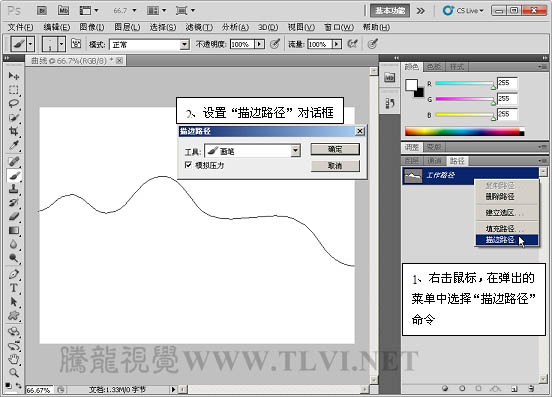The width and height of the screenshot is (552, 397).
Task: Open the brush panel toggle icon
Action: [x=76, y=44]
